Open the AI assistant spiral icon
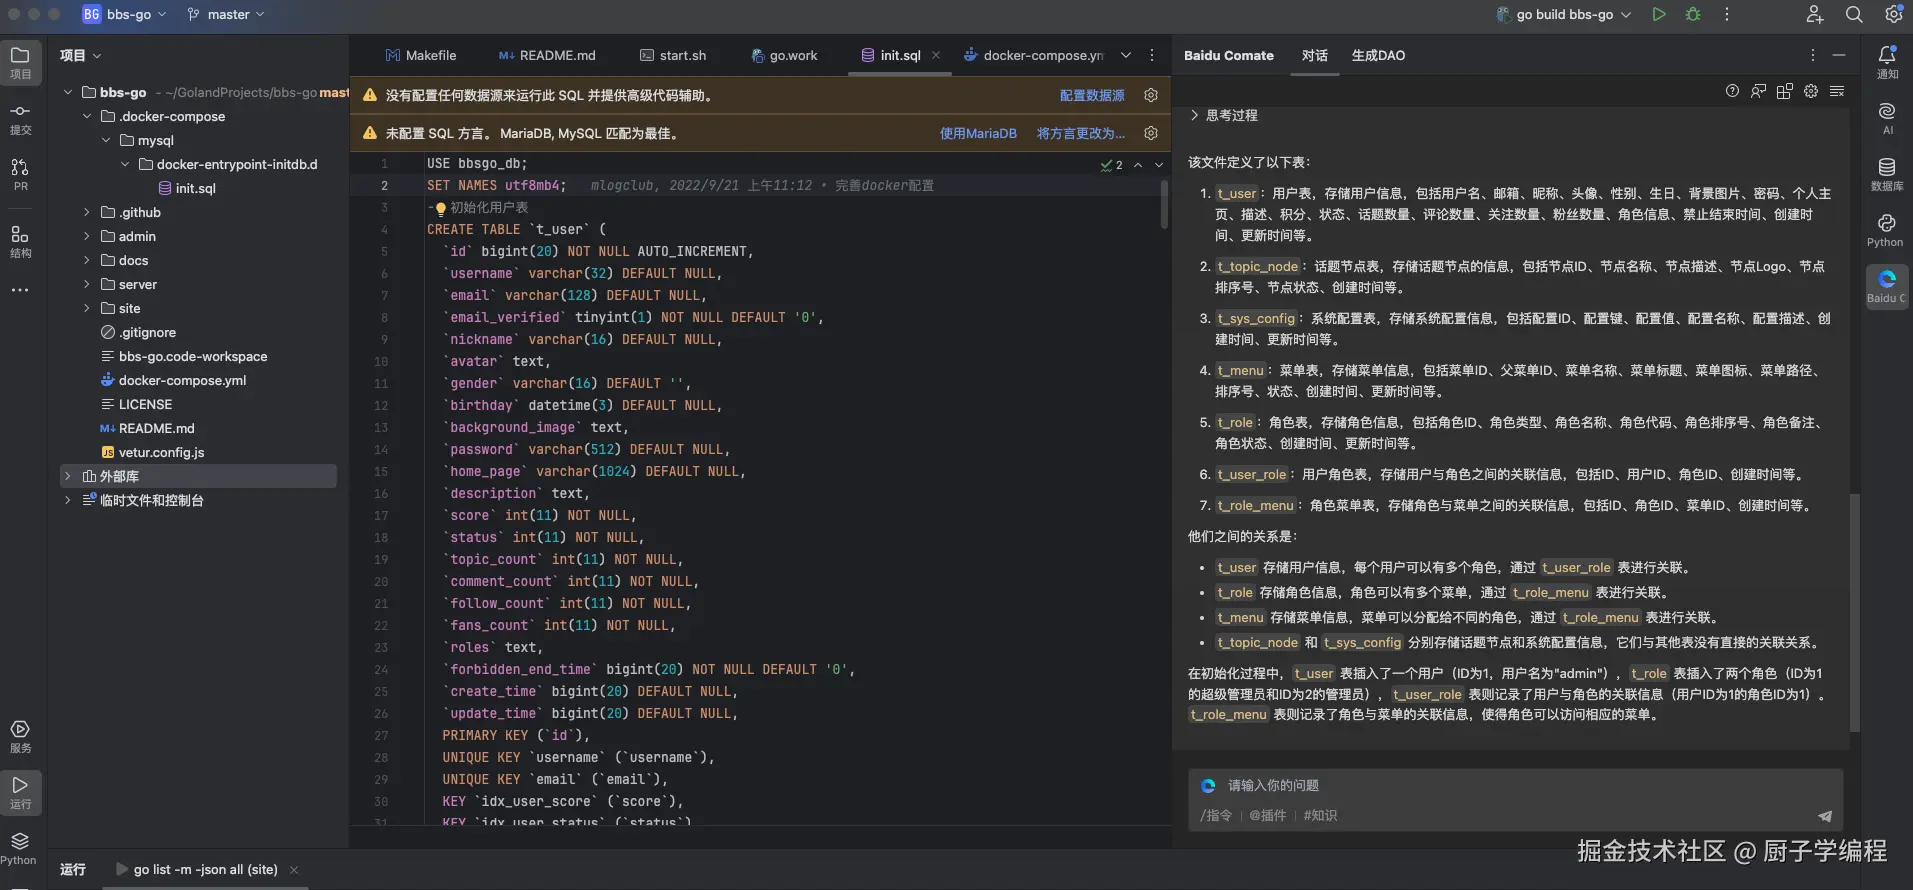 (x=1887, y=118)
